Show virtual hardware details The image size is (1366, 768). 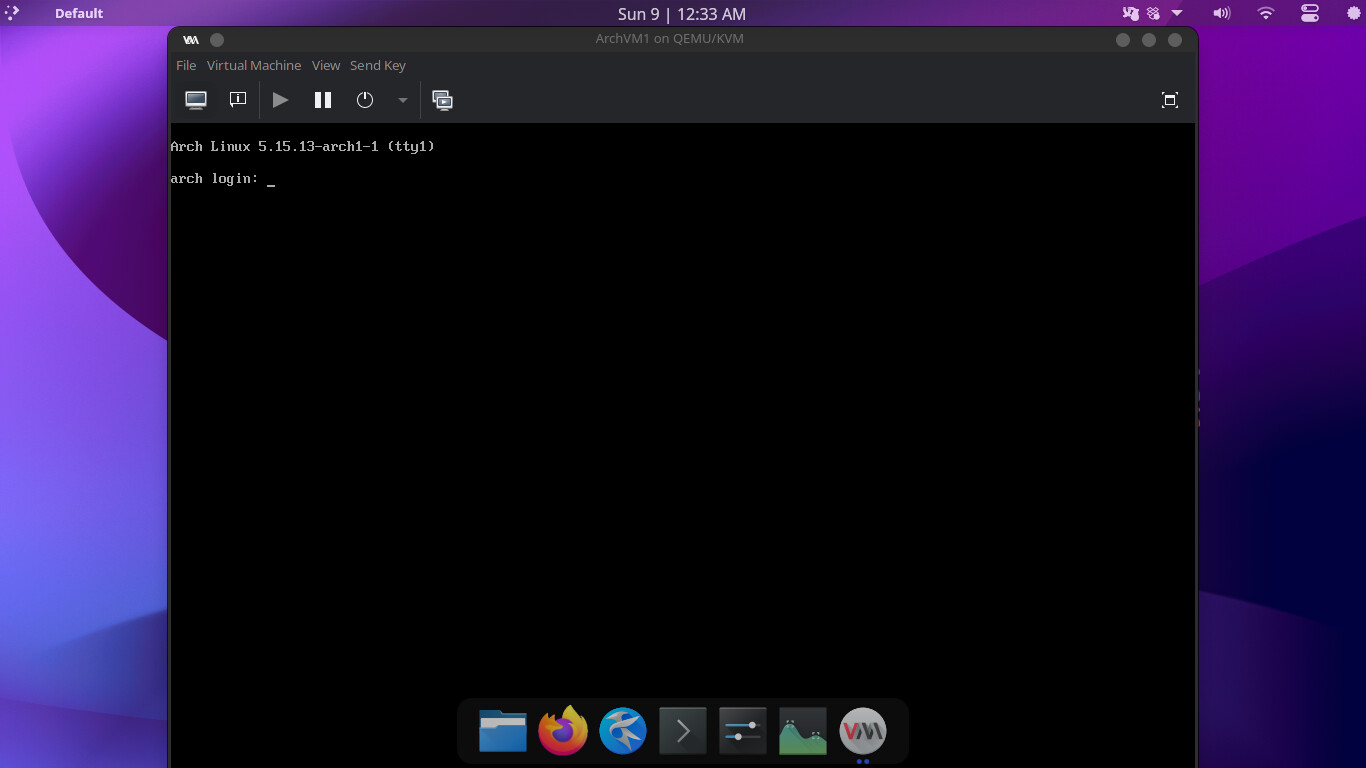pyautogui.click(x=238, y=100)
